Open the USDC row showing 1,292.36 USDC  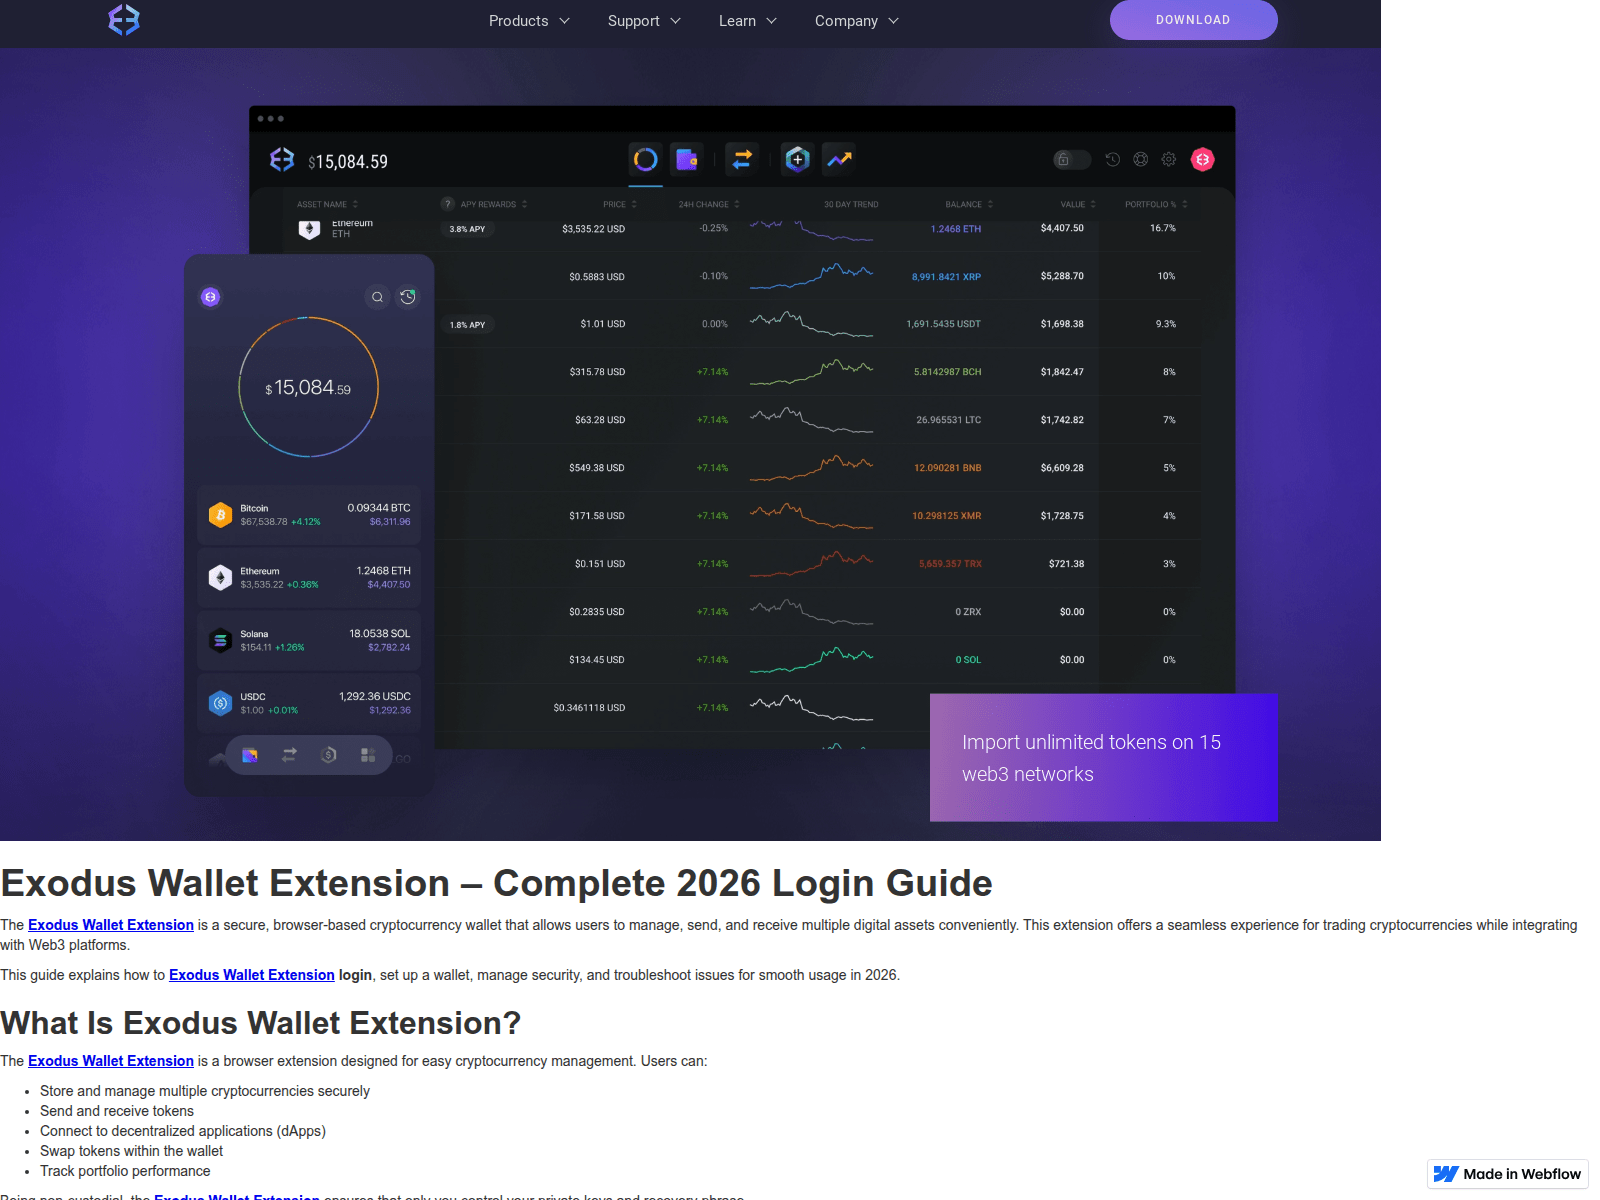click(309, 703)
